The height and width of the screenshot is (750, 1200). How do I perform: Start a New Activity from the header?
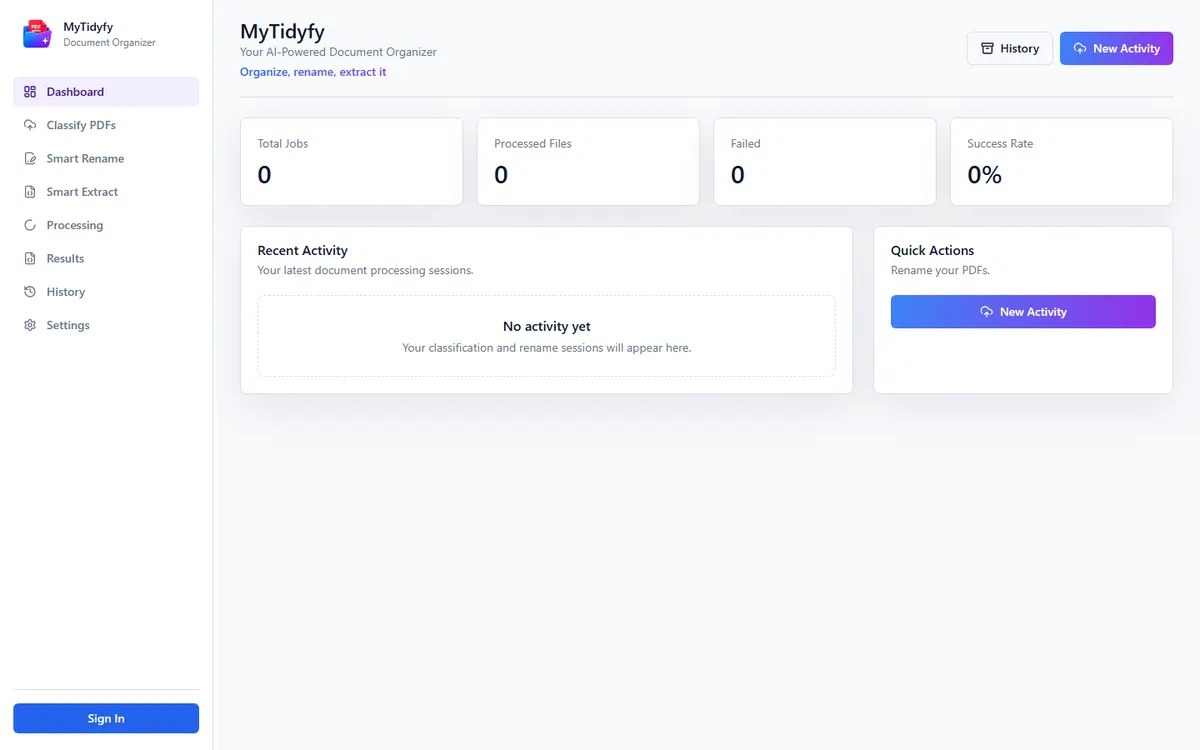tap(1116, 48)
